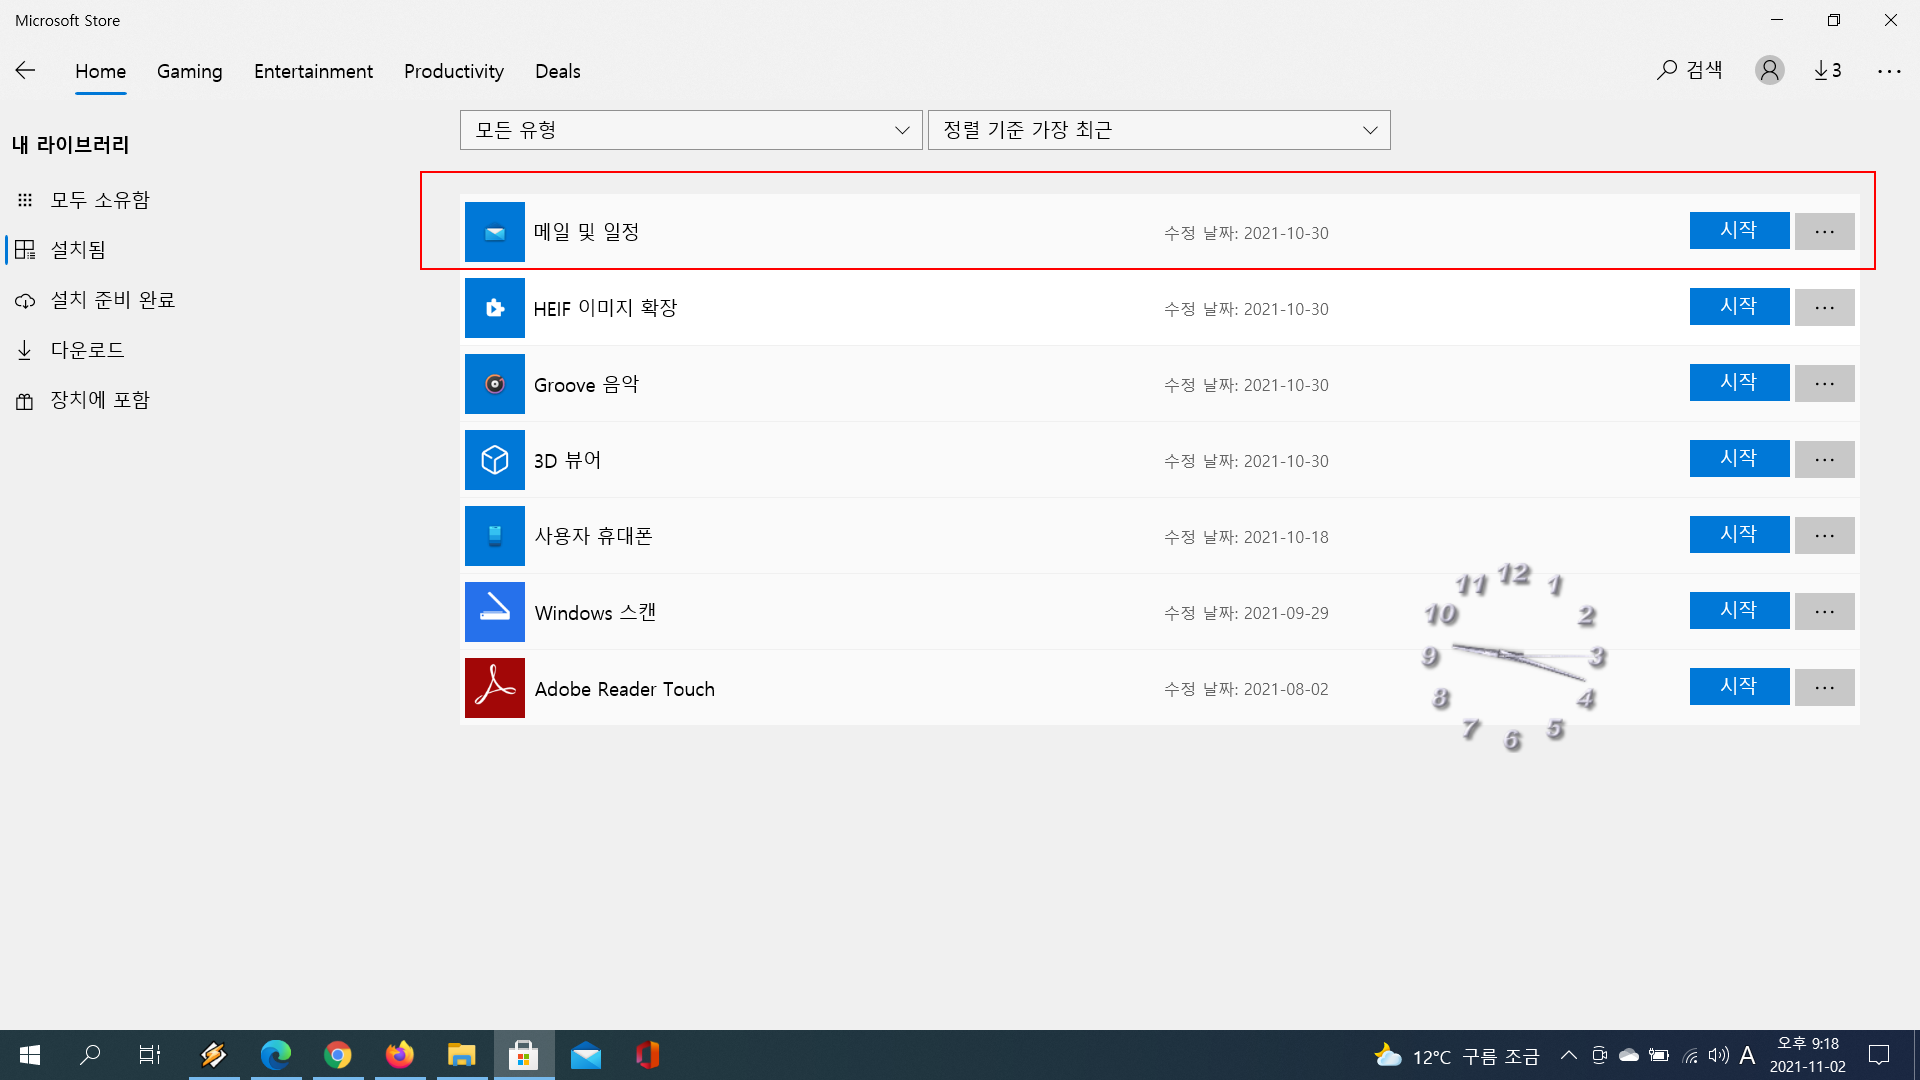This screenshot has height=1080, width=1920.
Task: Open the 3D 뷰어 cube icon
Action: point(494,460)
